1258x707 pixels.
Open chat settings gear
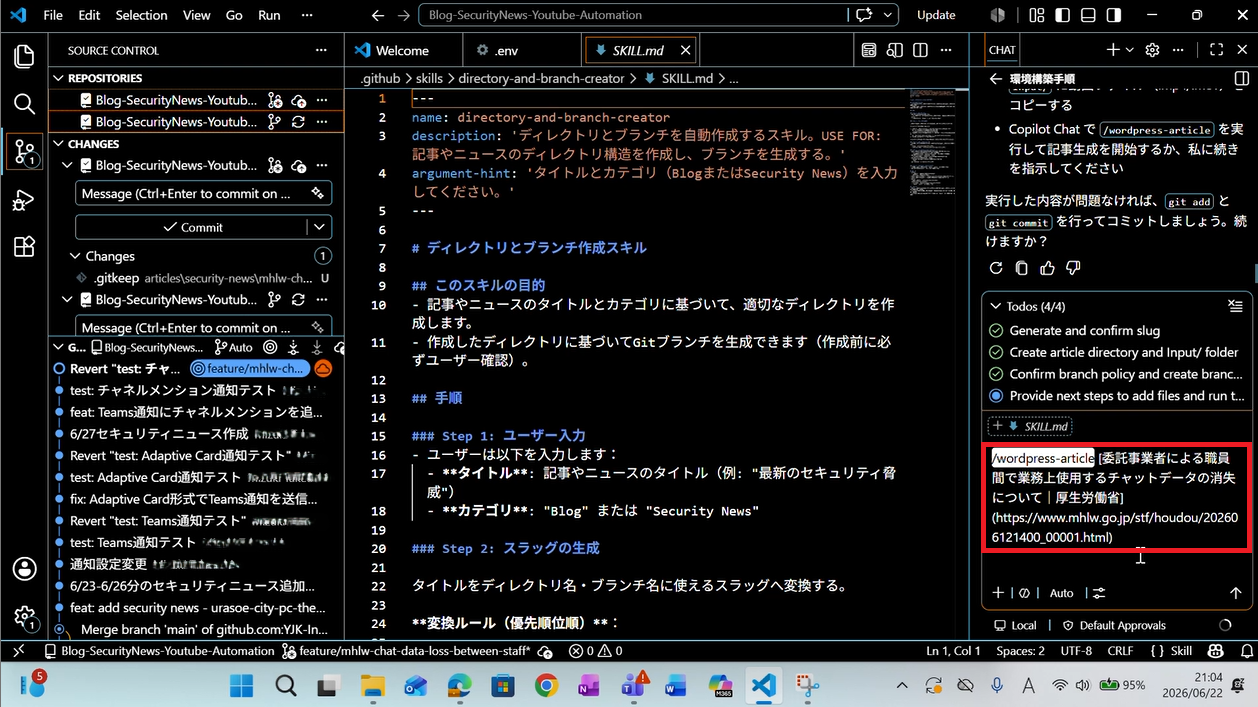[x=1152, y=50]
